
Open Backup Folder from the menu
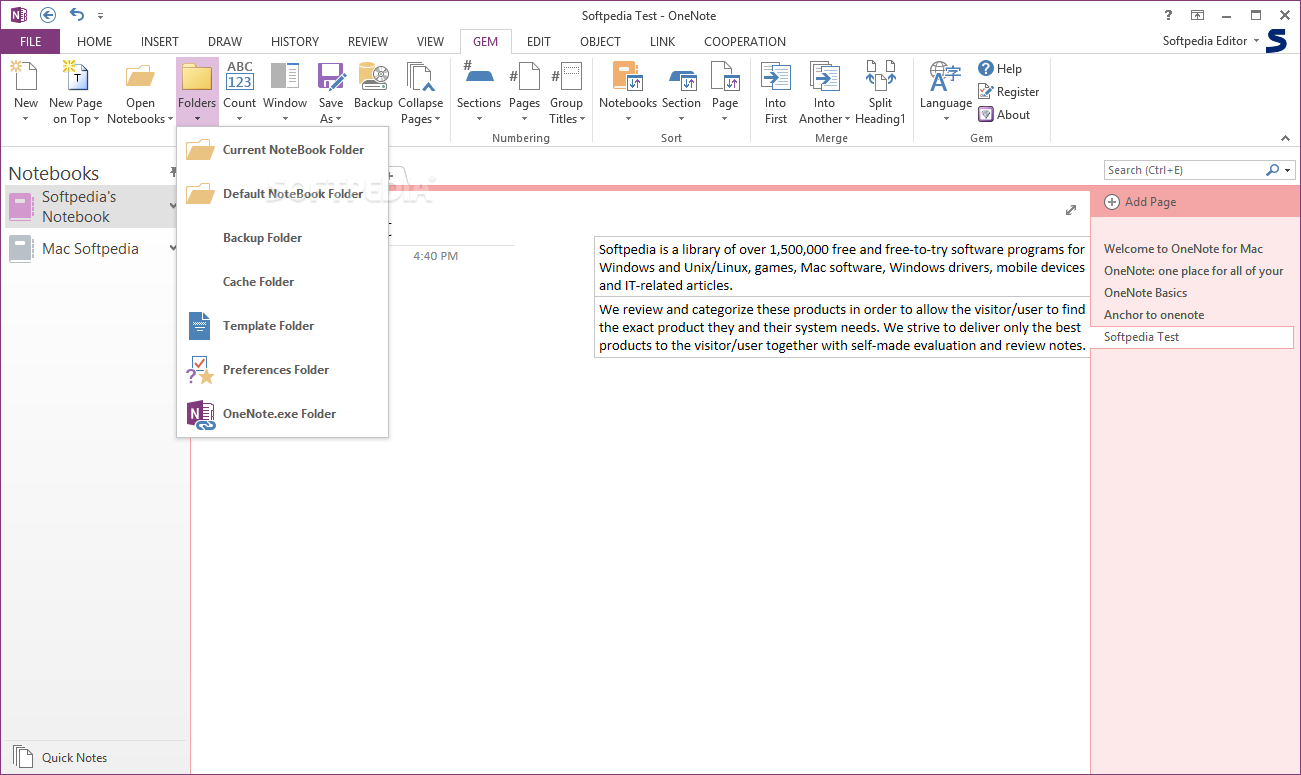pos(282,238)
